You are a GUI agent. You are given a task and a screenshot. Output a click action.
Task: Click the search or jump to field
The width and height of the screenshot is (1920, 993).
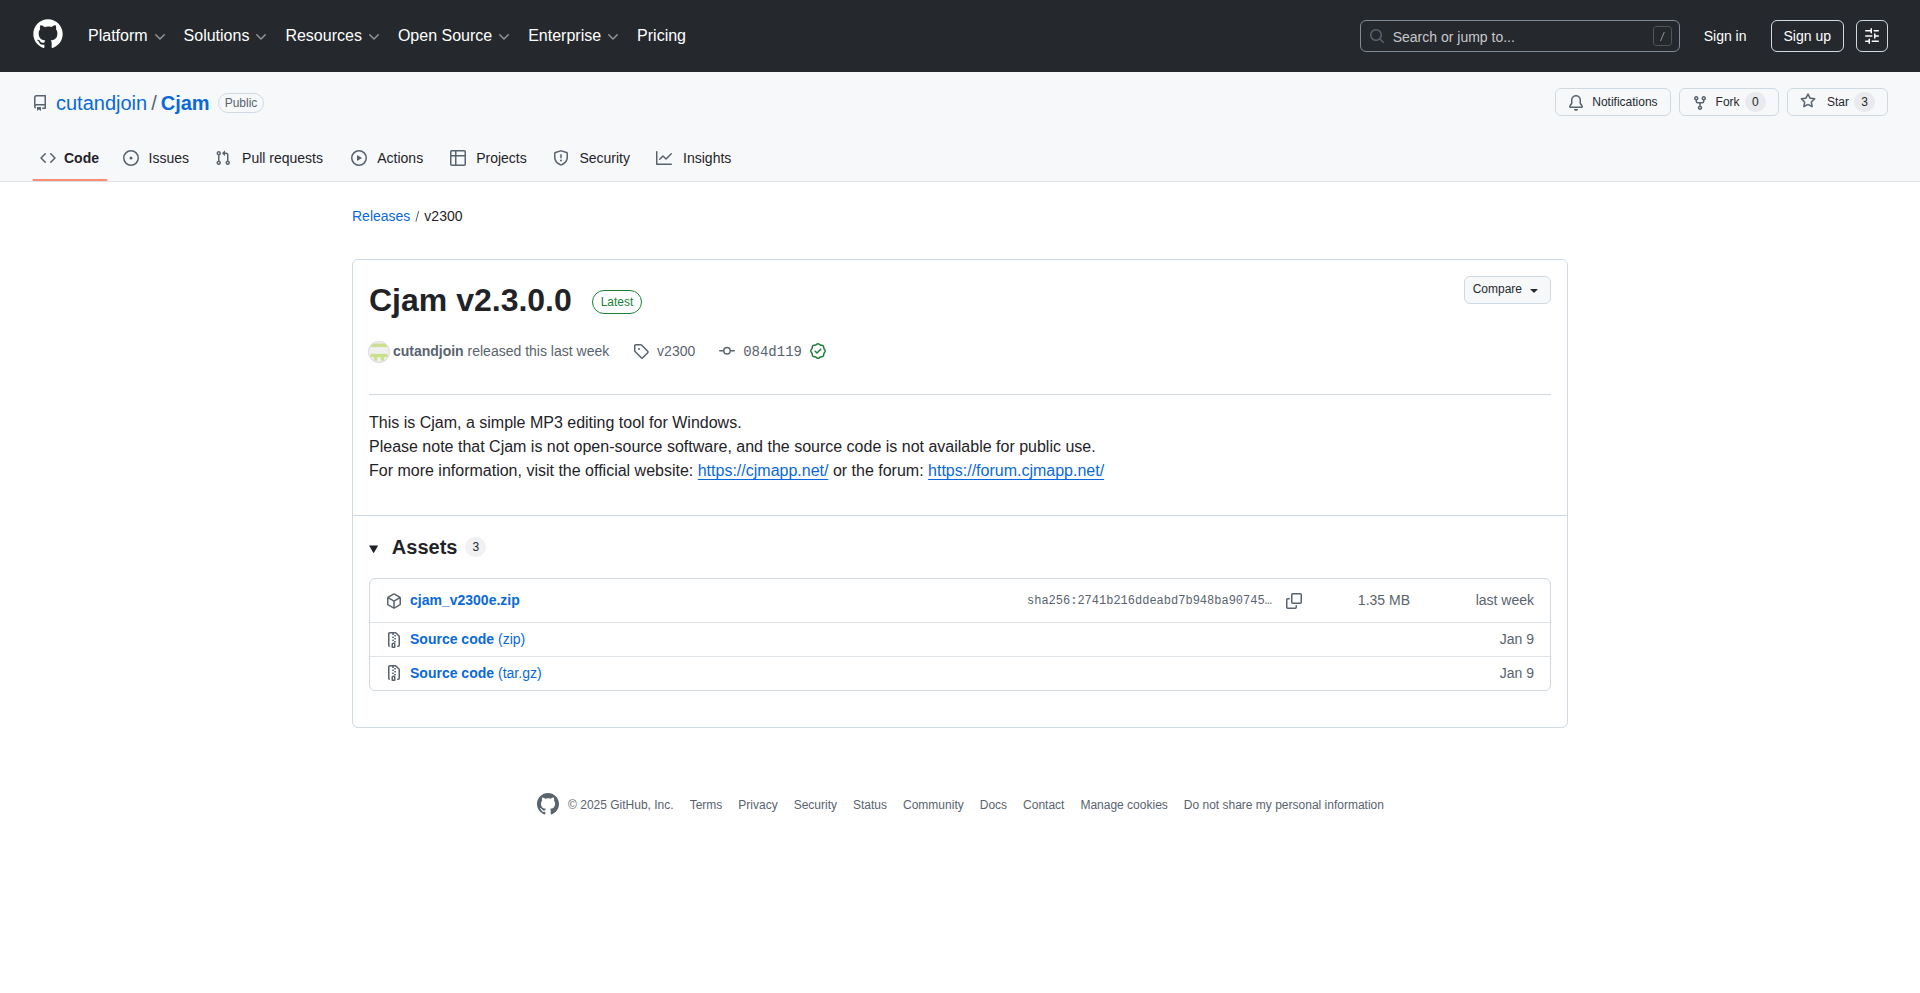tap(1518, 36)
